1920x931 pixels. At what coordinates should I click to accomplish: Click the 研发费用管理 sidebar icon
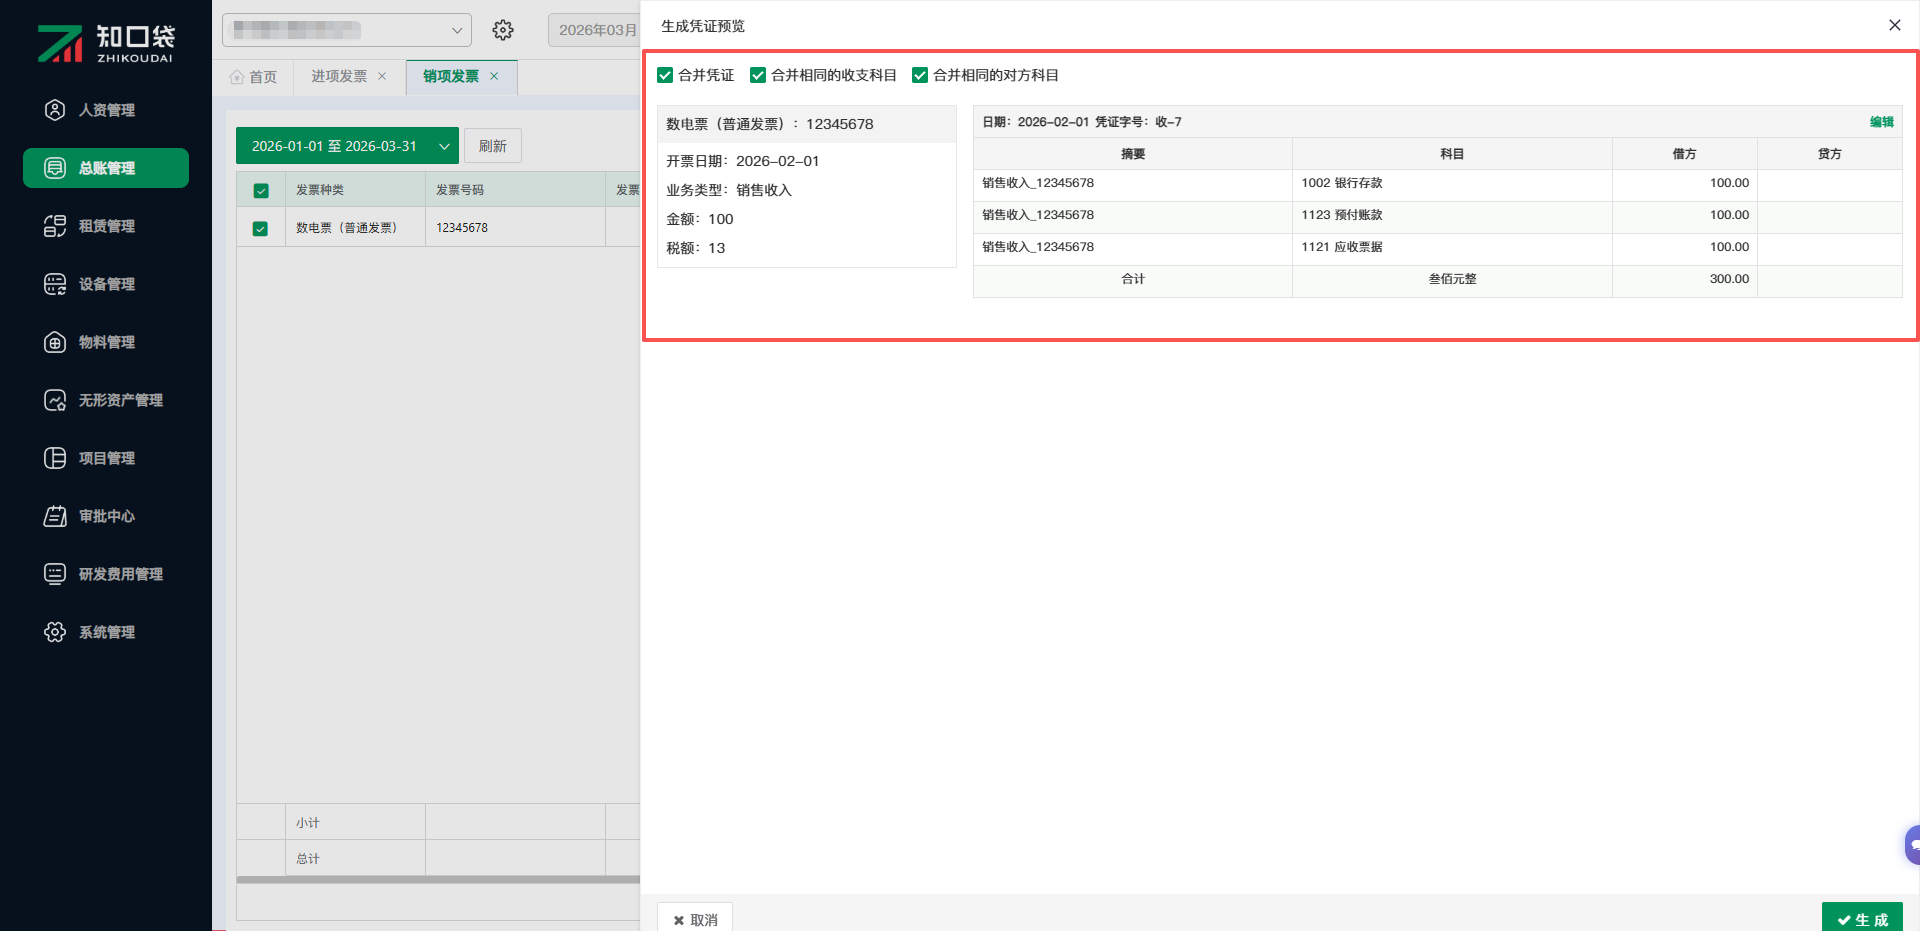pyautogui.click(x=55, y=574)
